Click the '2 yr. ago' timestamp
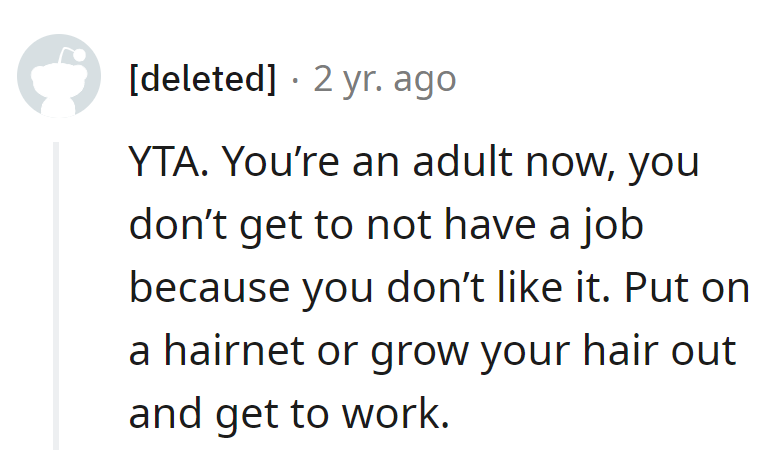The width and height of the screenshot is (774, 450). coord(385,79)
